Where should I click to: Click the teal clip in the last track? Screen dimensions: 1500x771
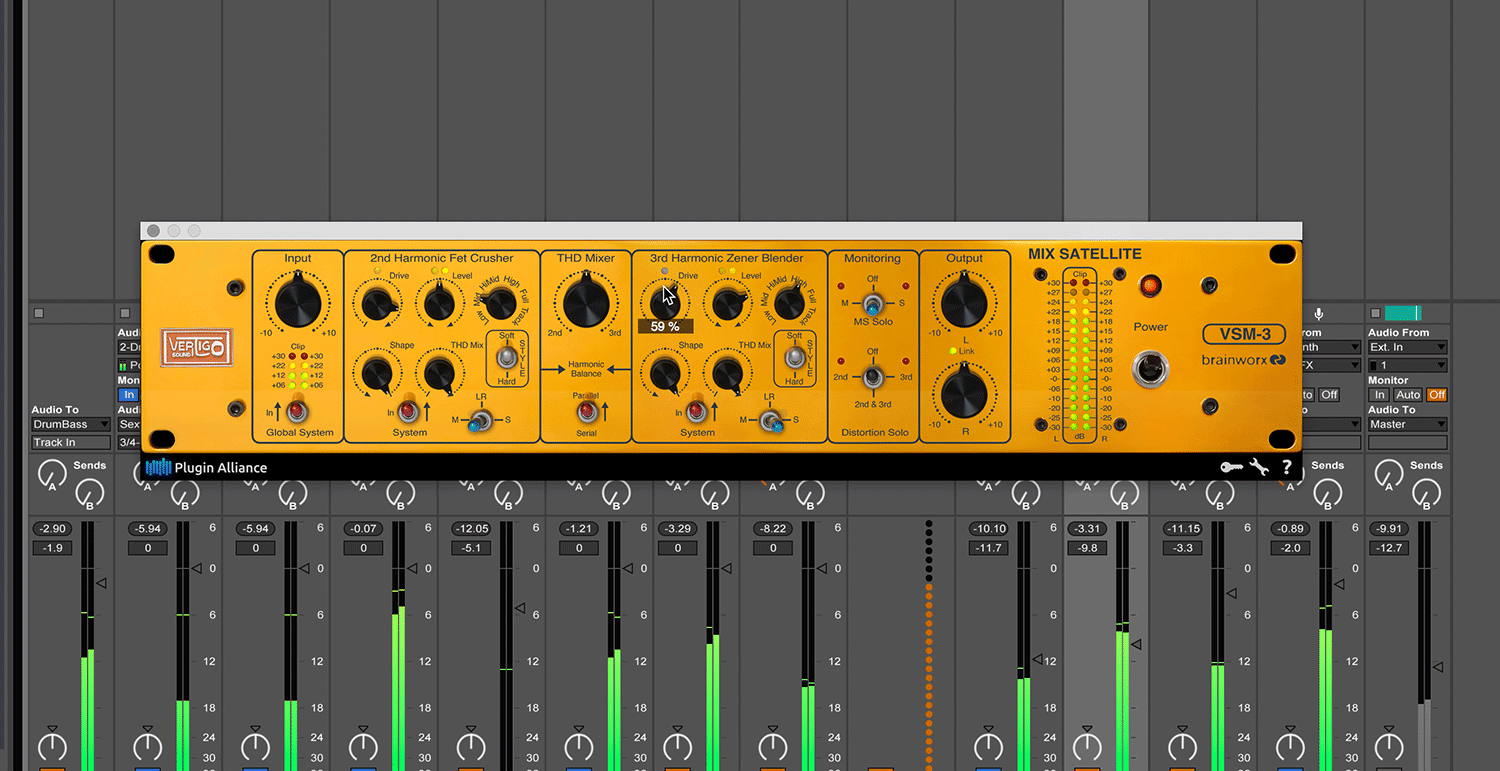coord(1402,313)
